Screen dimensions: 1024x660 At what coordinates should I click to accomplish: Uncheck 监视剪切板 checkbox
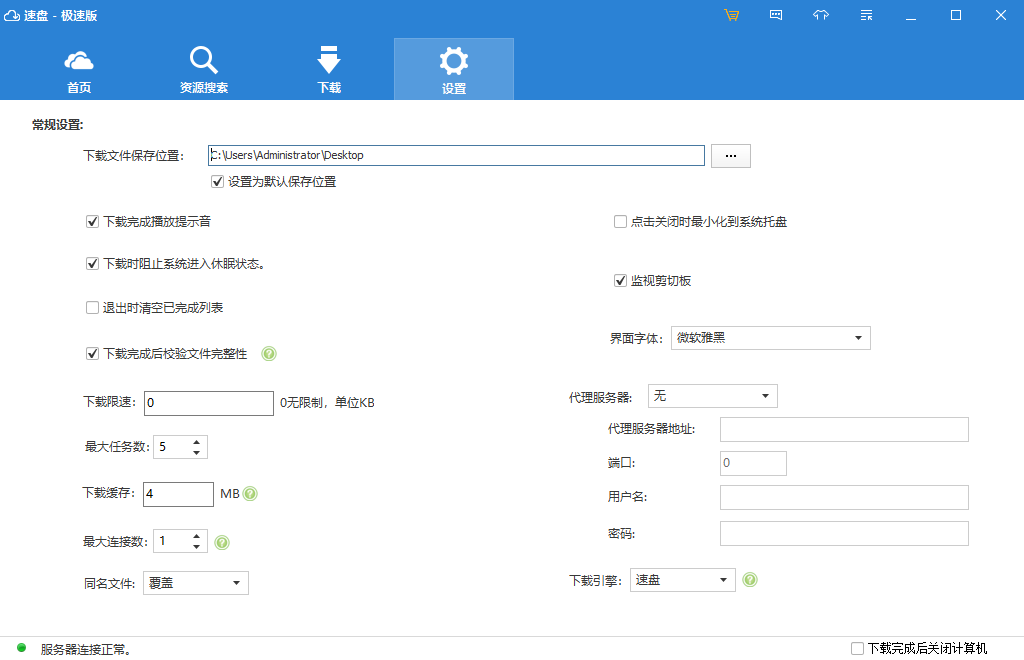(x=620, y=281)
